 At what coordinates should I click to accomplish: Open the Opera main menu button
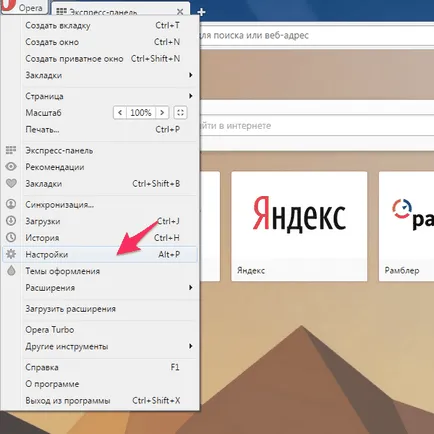coord(24,7)
